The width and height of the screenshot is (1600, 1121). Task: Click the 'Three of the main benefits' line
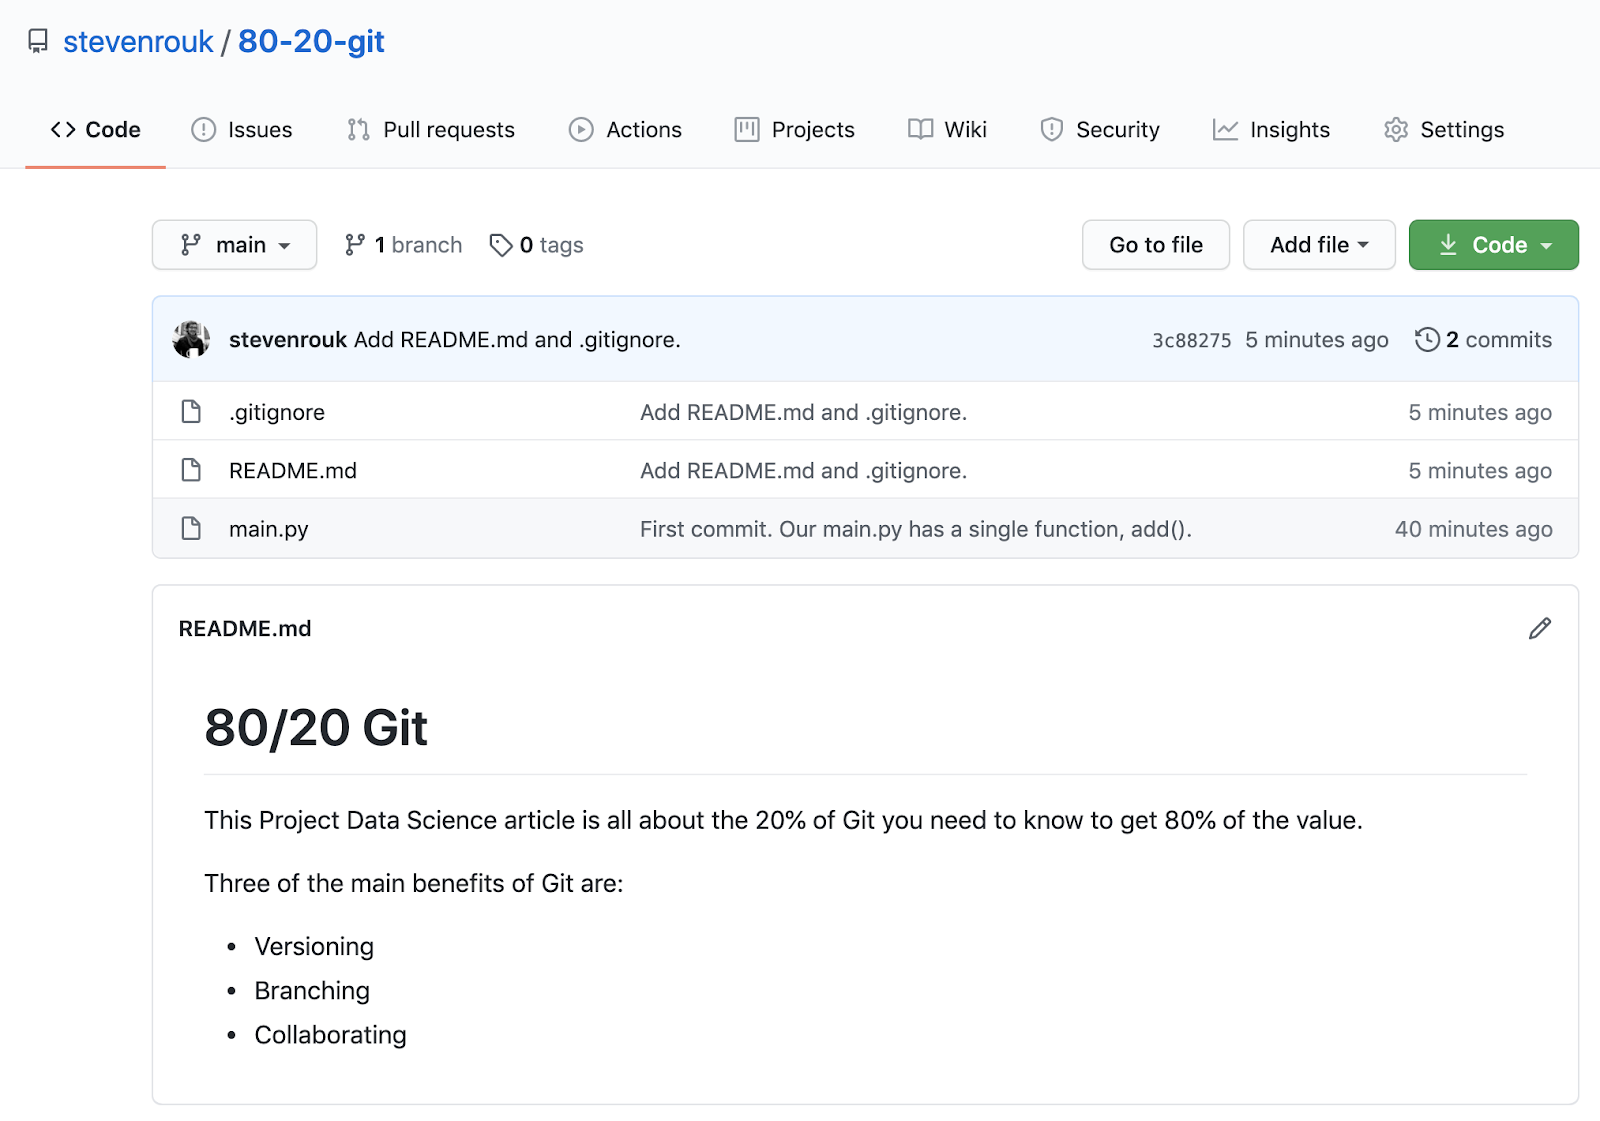tap(414, 883)
